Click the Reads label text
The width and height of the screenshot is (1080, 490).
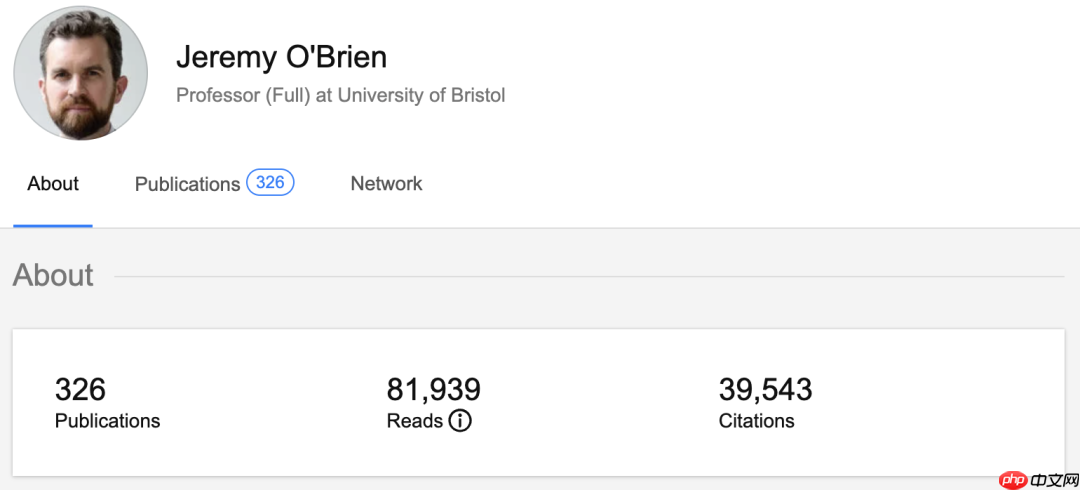pos(414,421)
